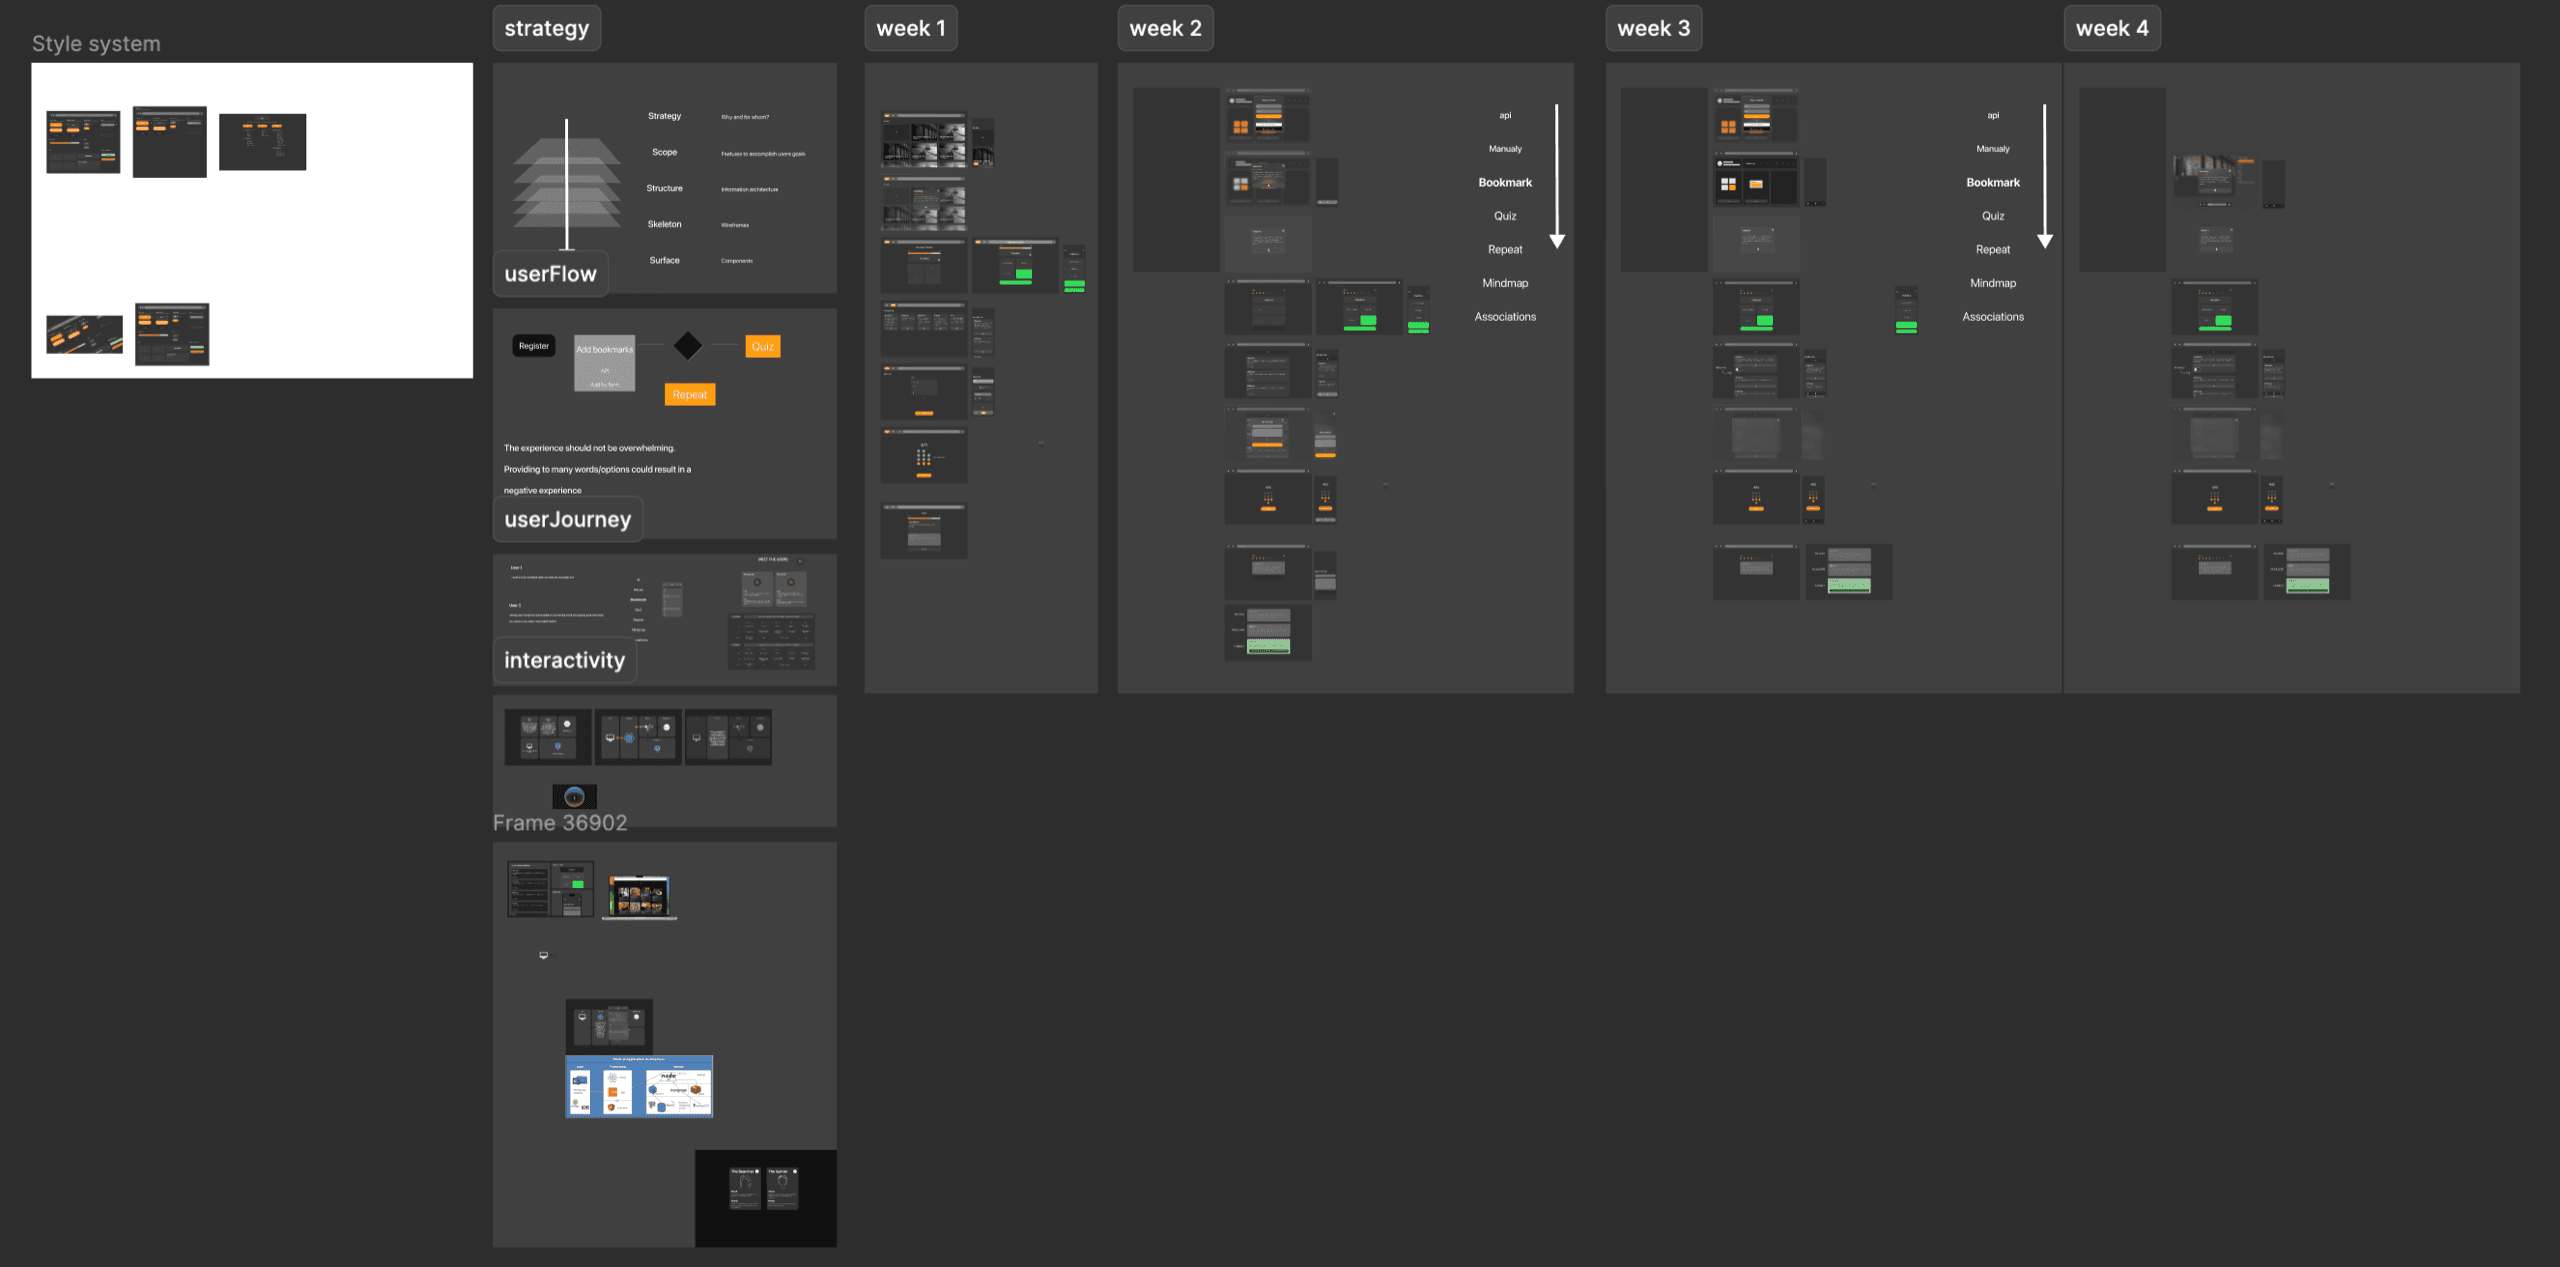Click the black frame with two persona cards
2560x1267 pixels.
(x=766, y=1198)
